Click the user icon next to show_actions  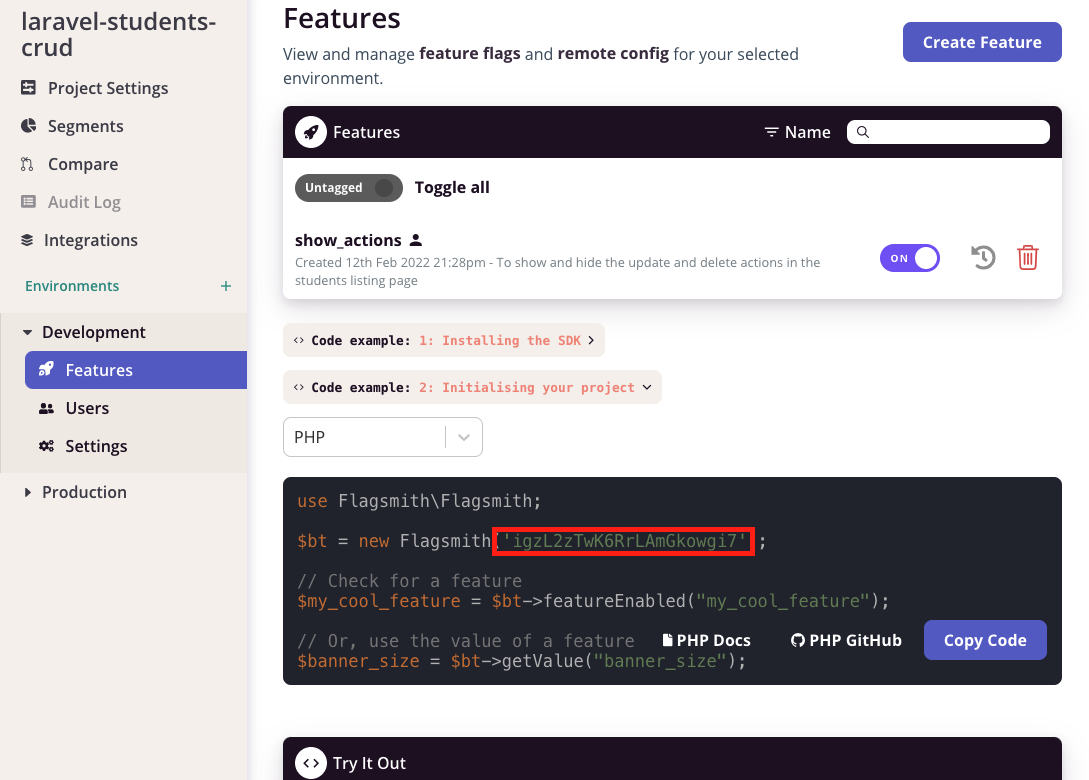click(x=416, y=240)
